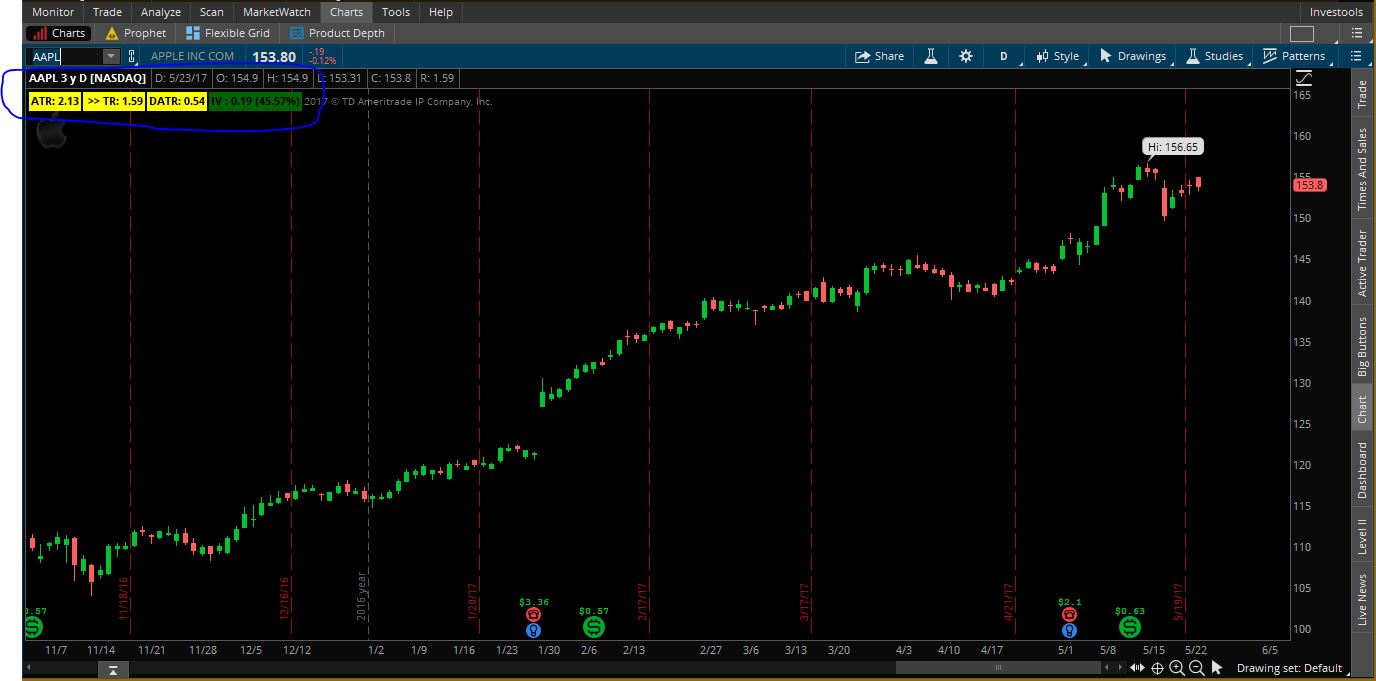Open the chart grid layout rectangle selector
Screen dimensions: 1376x681
pos(1301,34)
